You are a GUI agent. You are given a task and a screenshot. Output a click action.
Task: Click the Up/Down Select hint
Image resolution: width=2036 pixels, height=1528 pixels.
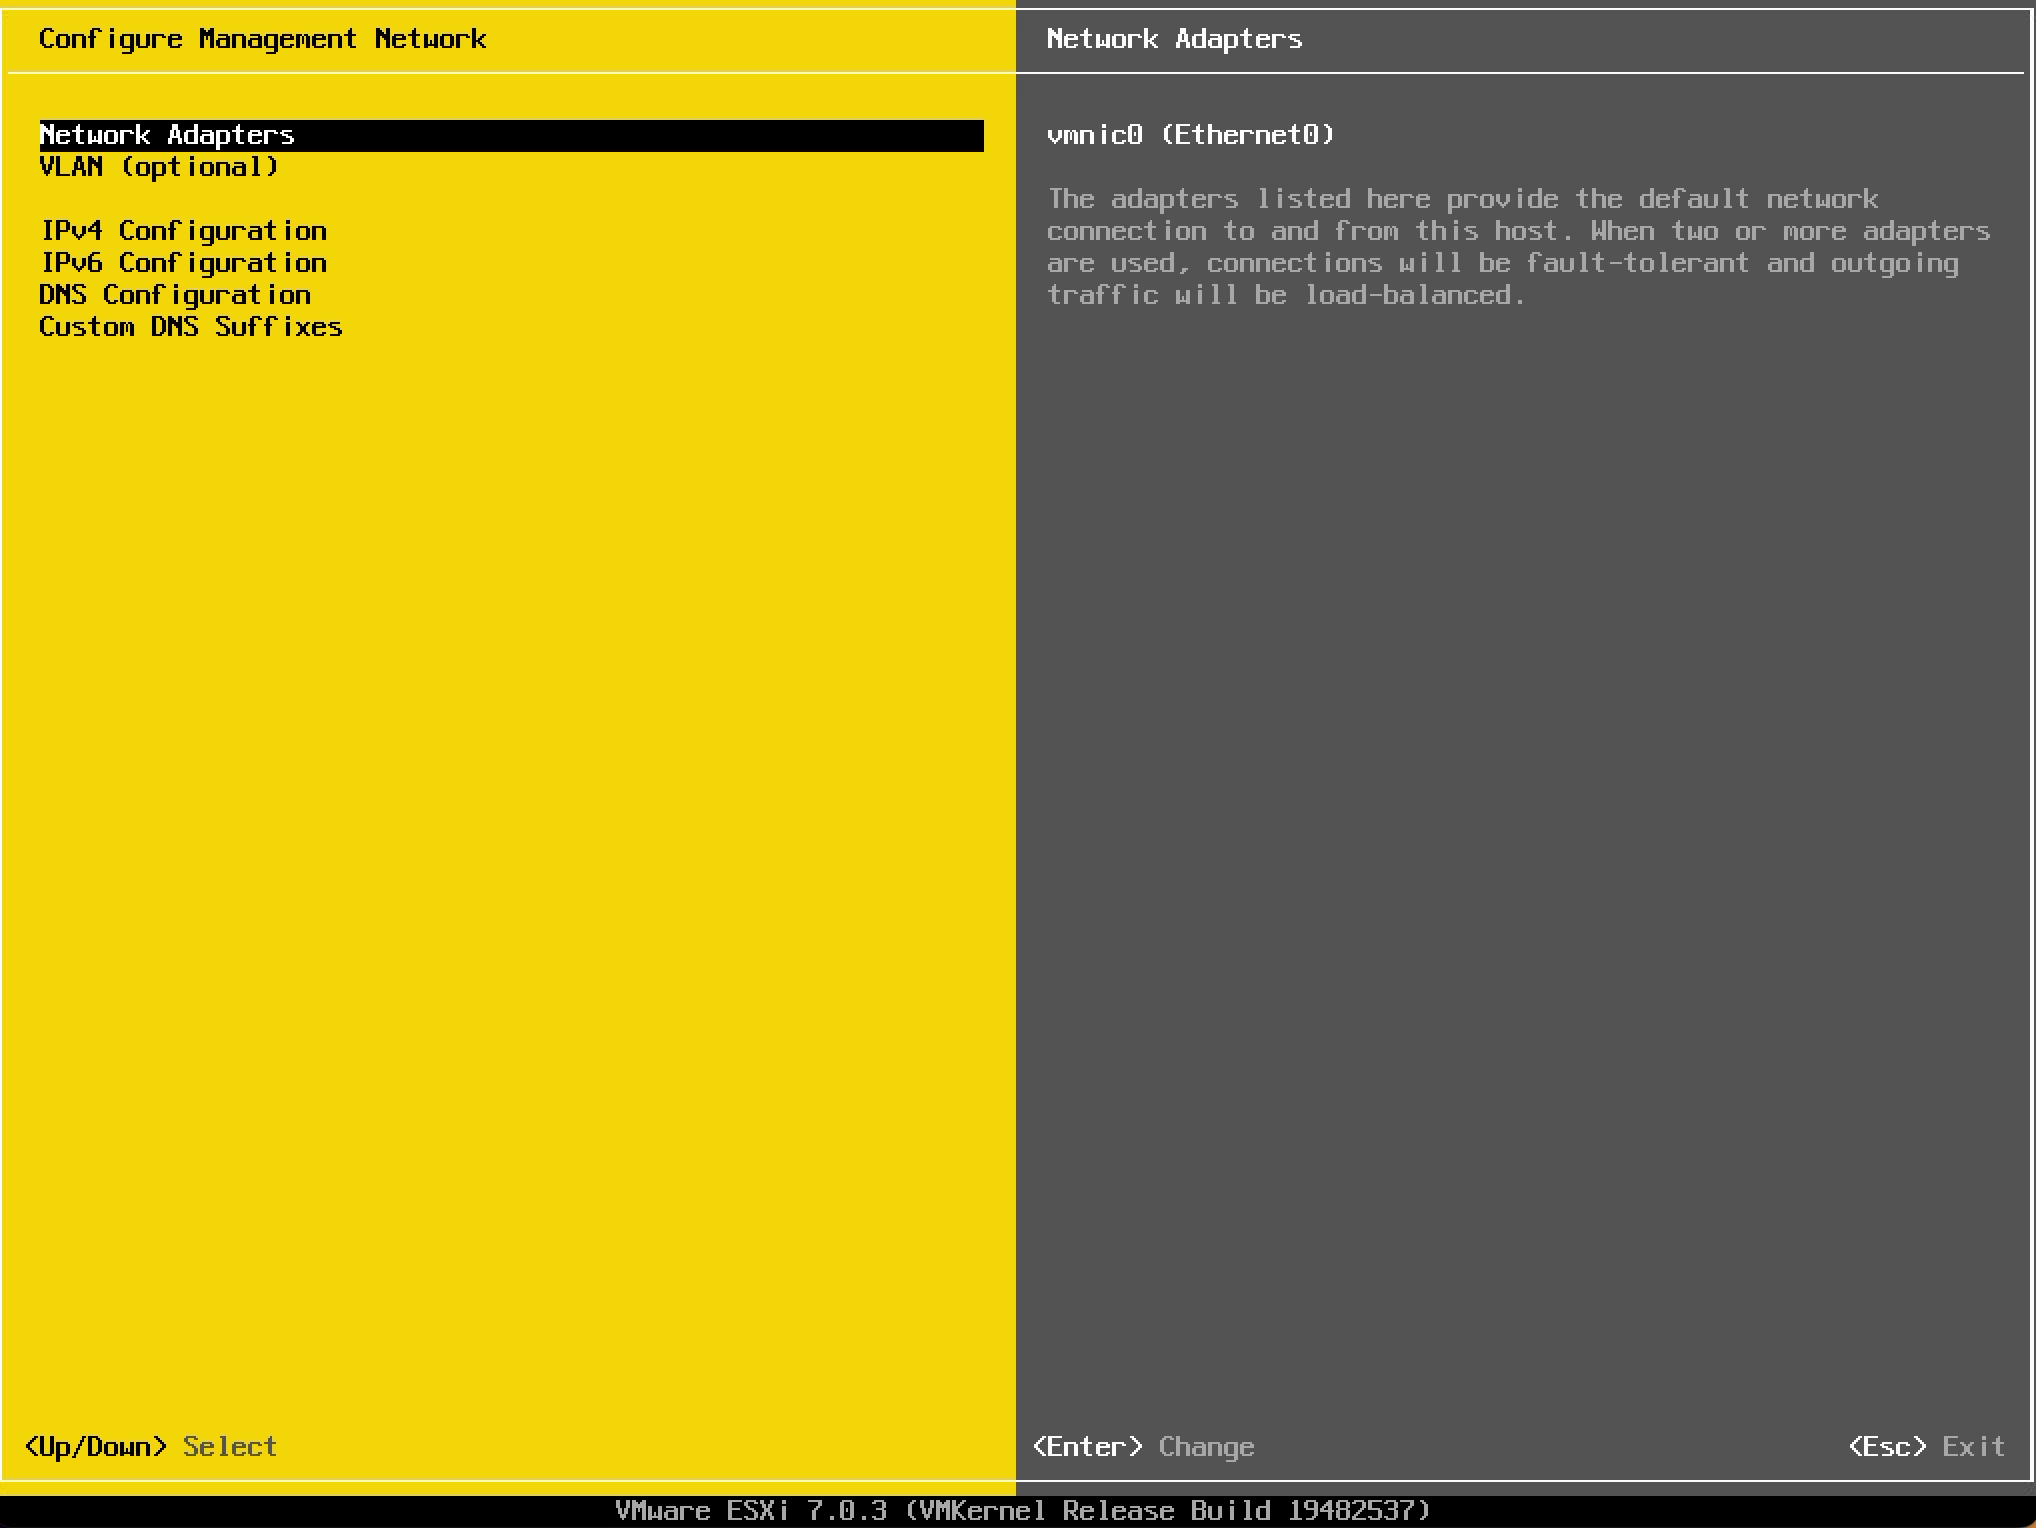[151, 1446]
